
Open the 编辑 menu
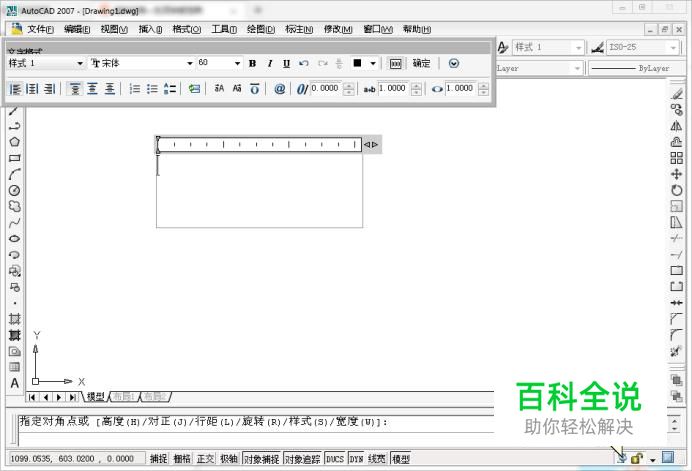(77, 30)
